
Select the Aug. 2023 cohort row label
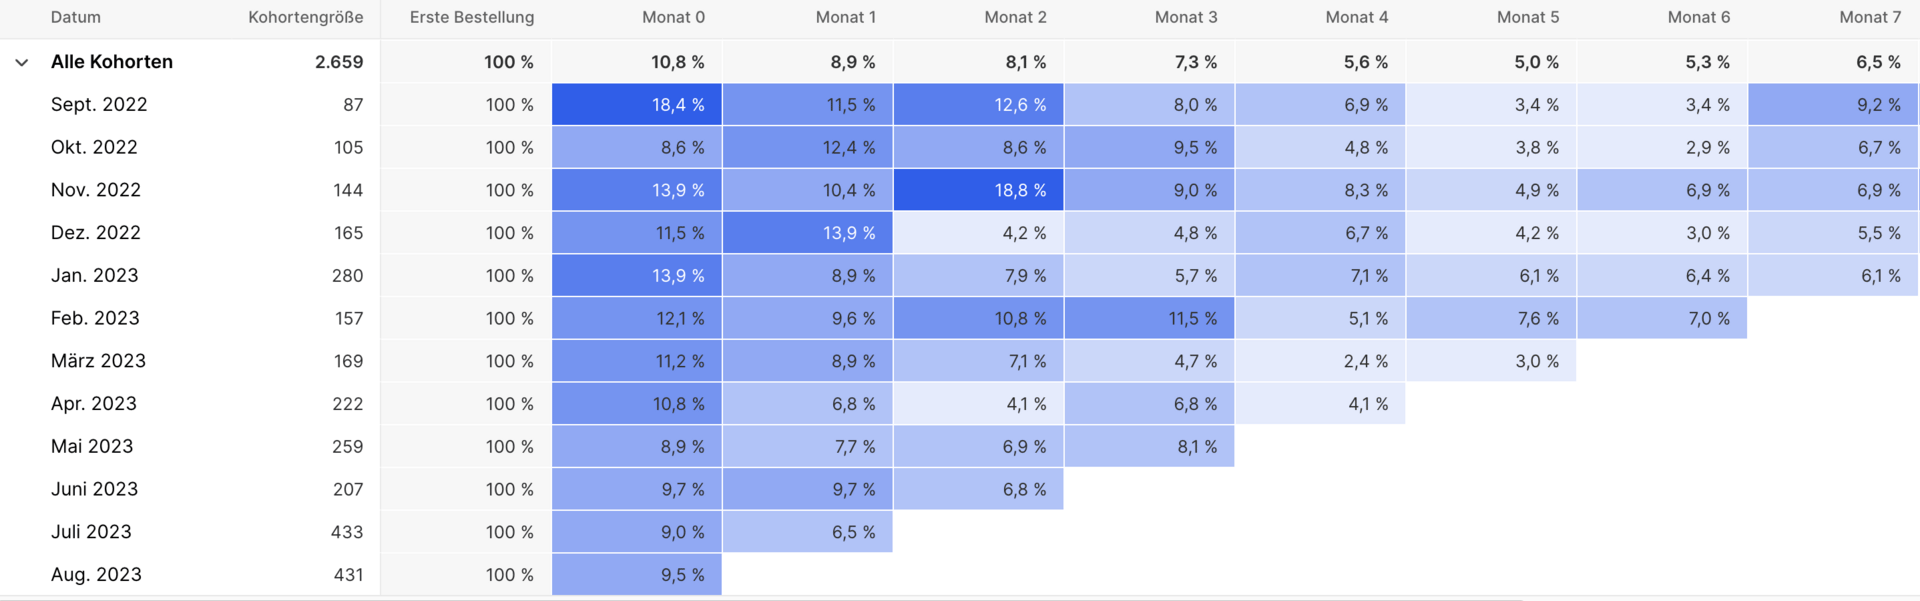96,575
